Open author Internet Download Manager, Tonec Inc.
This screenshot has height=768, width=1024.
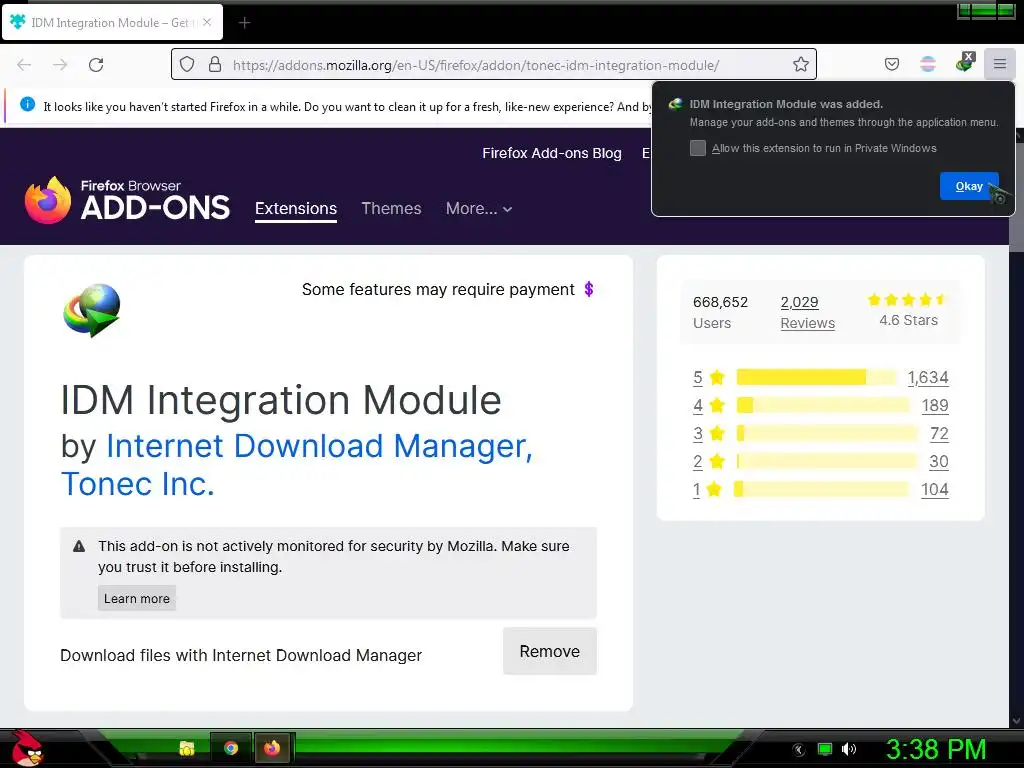click(297, 465)
